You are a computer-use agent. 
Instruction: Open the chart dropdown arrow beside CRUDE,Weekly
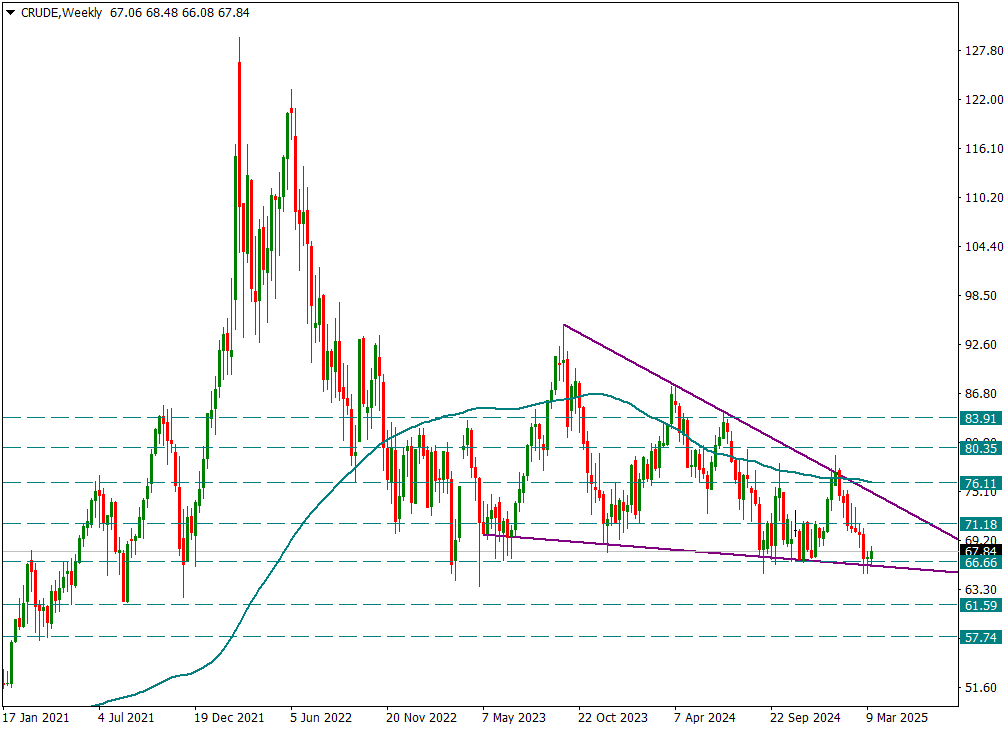tap(10, 12)
